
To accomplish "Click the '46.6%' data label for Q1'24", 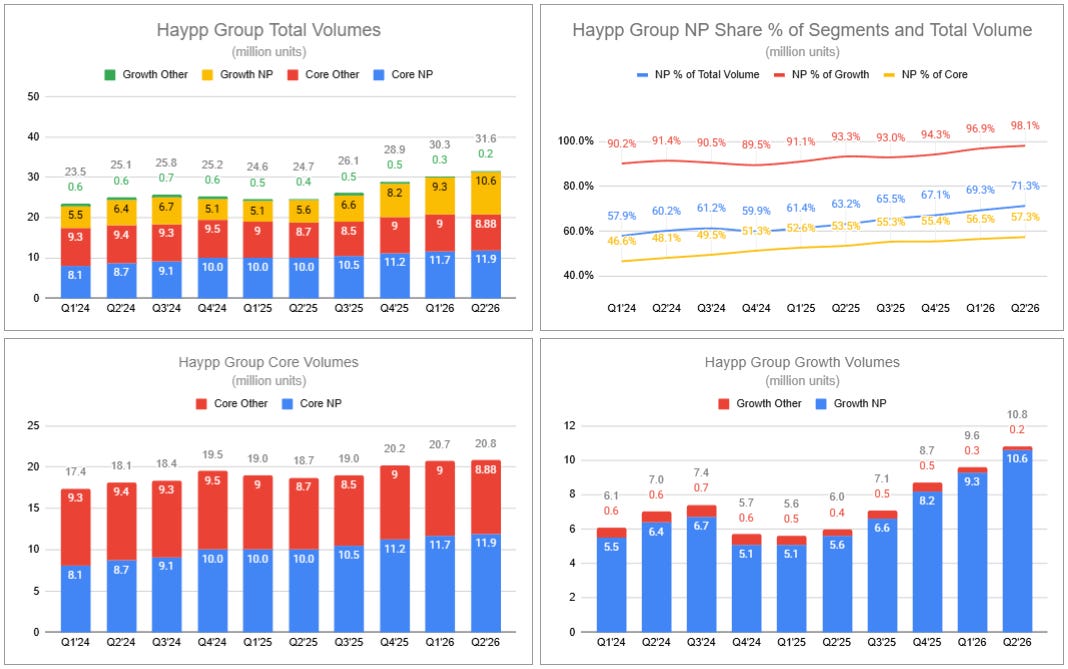I will pyautogui.click(x=621, y=241).
